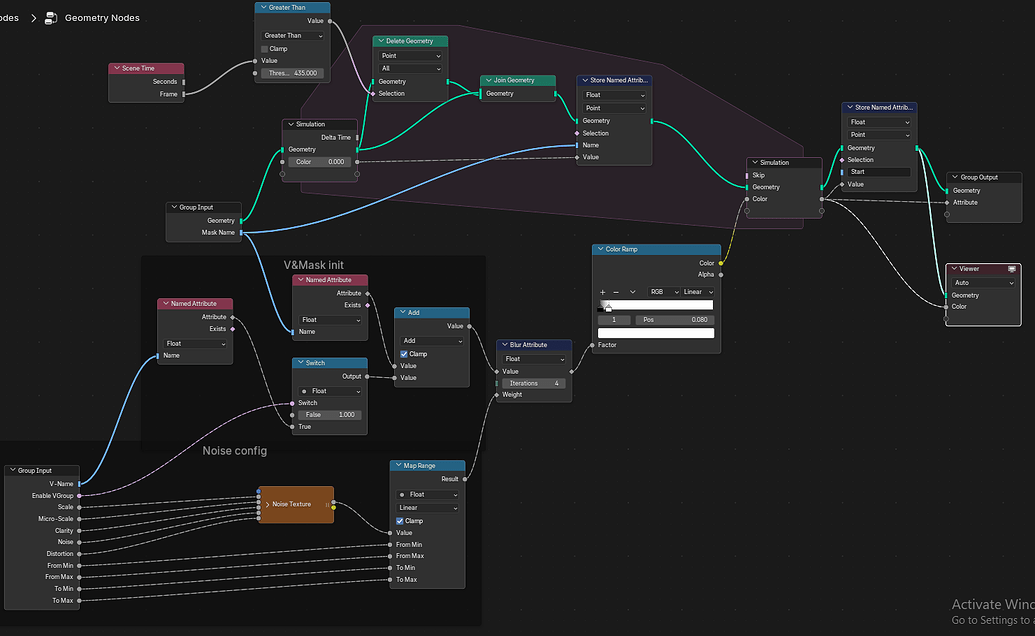Collapse the Group Output node

(954, 177)
